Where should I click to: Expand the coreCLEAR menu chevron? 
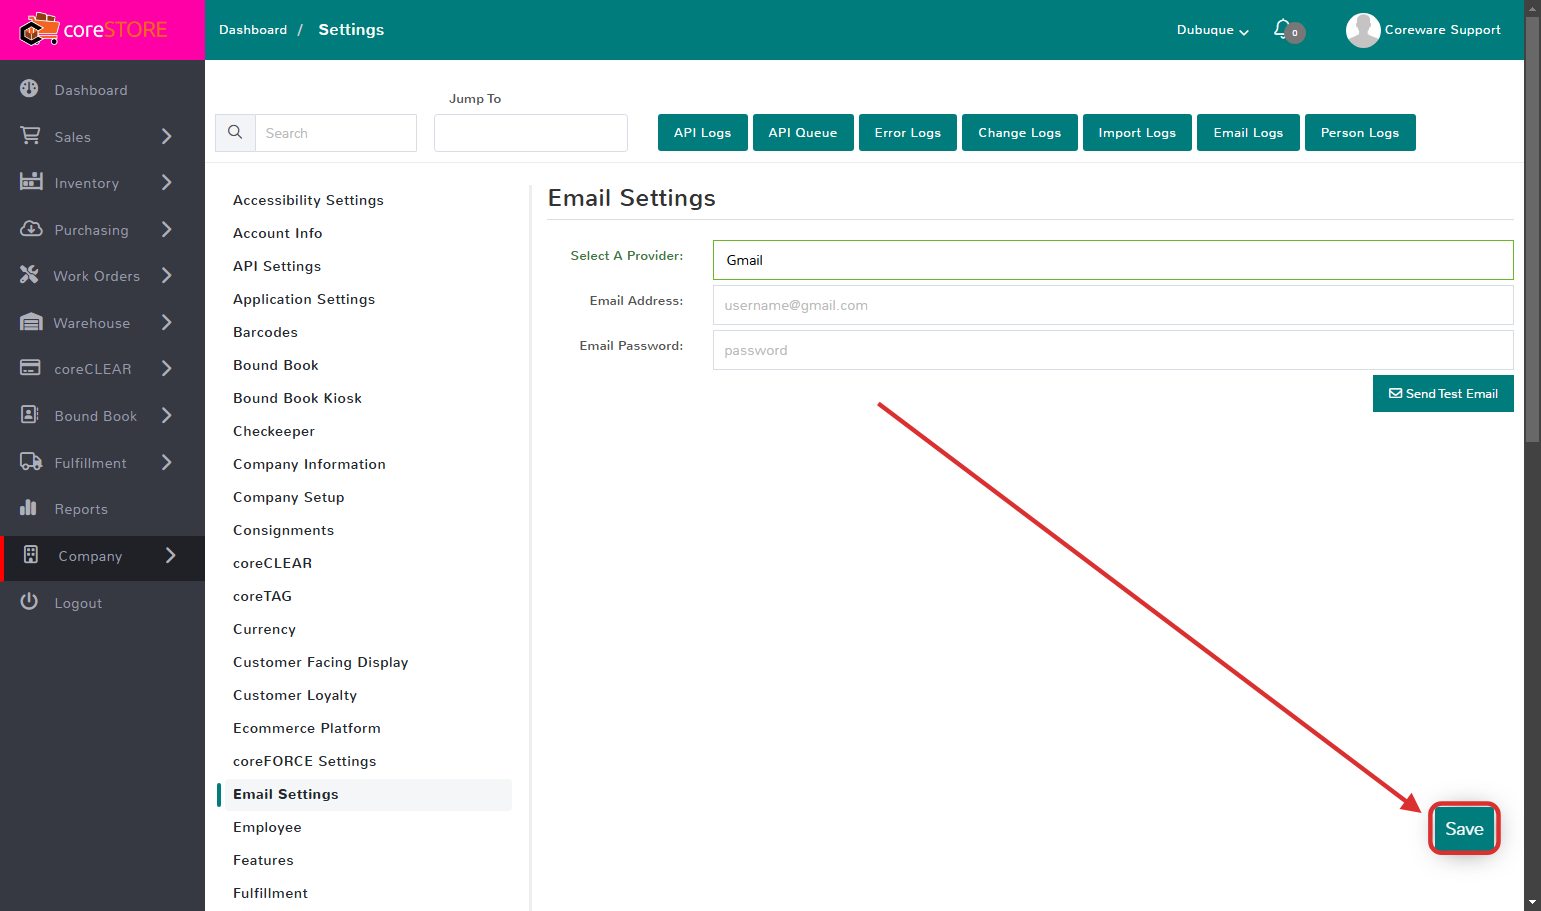(167, 368)
